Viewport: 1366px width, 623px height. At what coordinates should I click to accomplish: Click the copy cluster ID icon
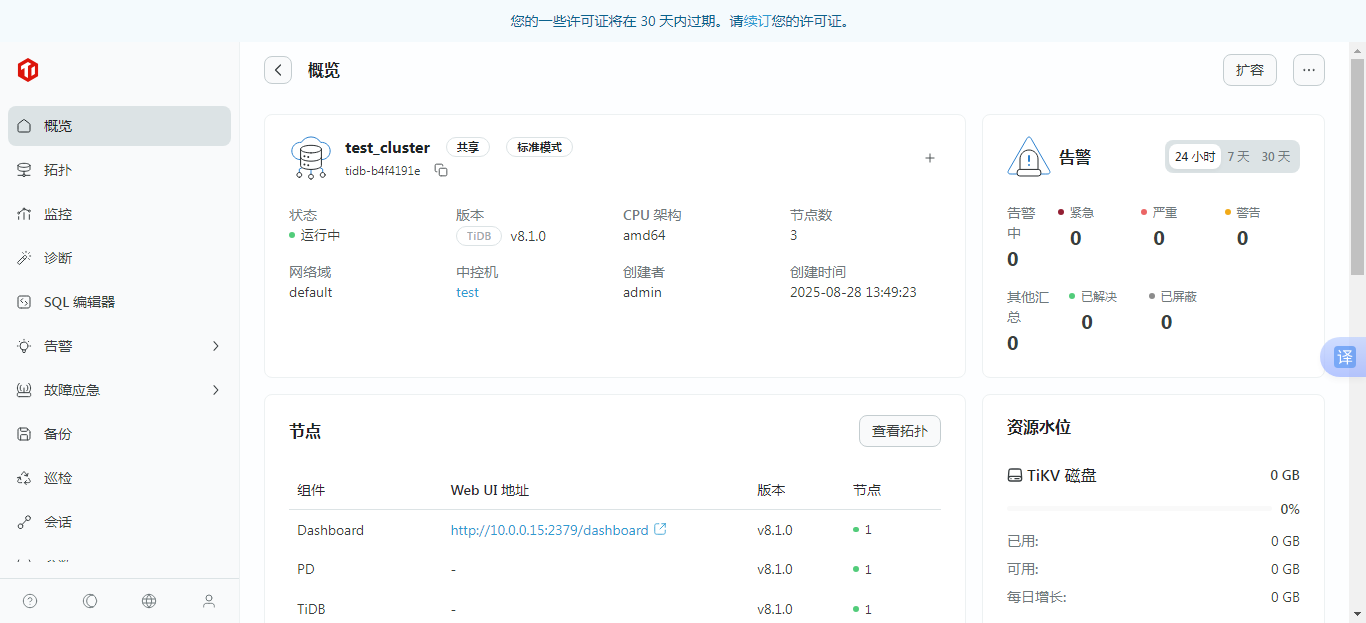441,171
